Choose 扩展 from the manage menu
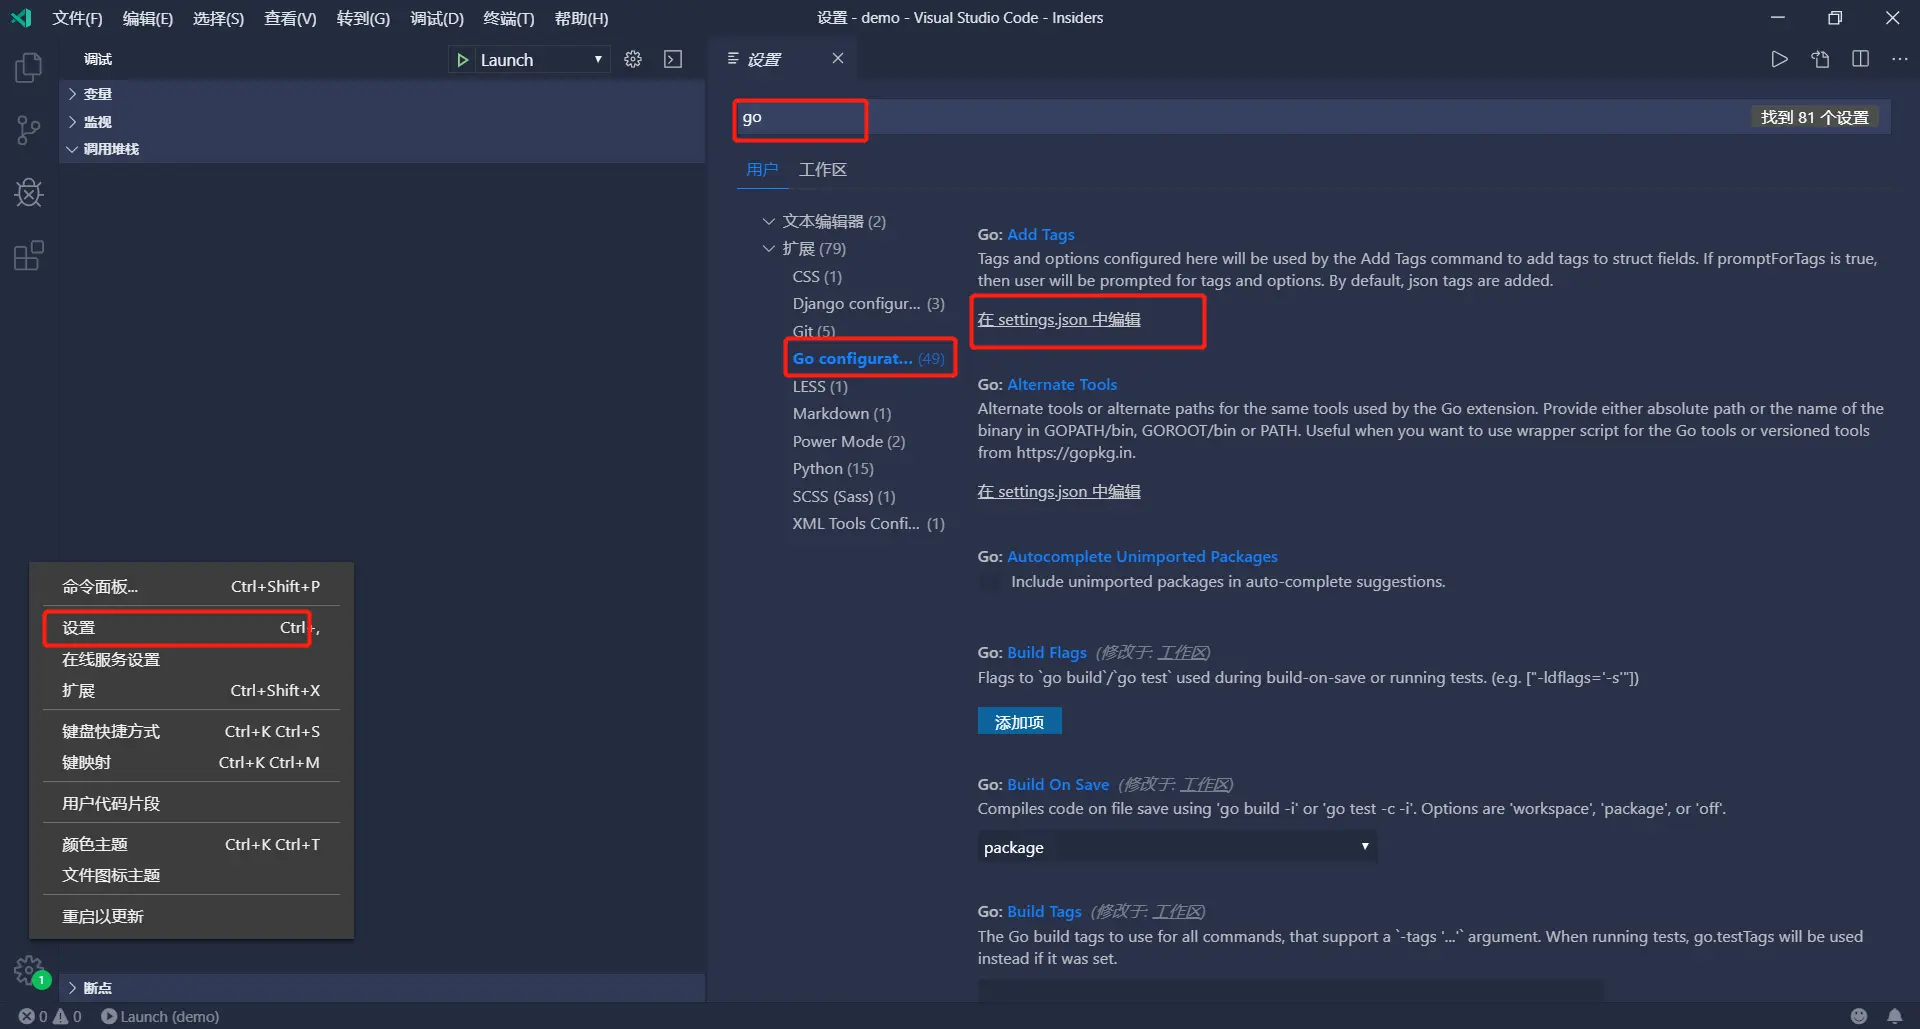This screenshot has height=1029, width=1920. click(x=191, y=691)
